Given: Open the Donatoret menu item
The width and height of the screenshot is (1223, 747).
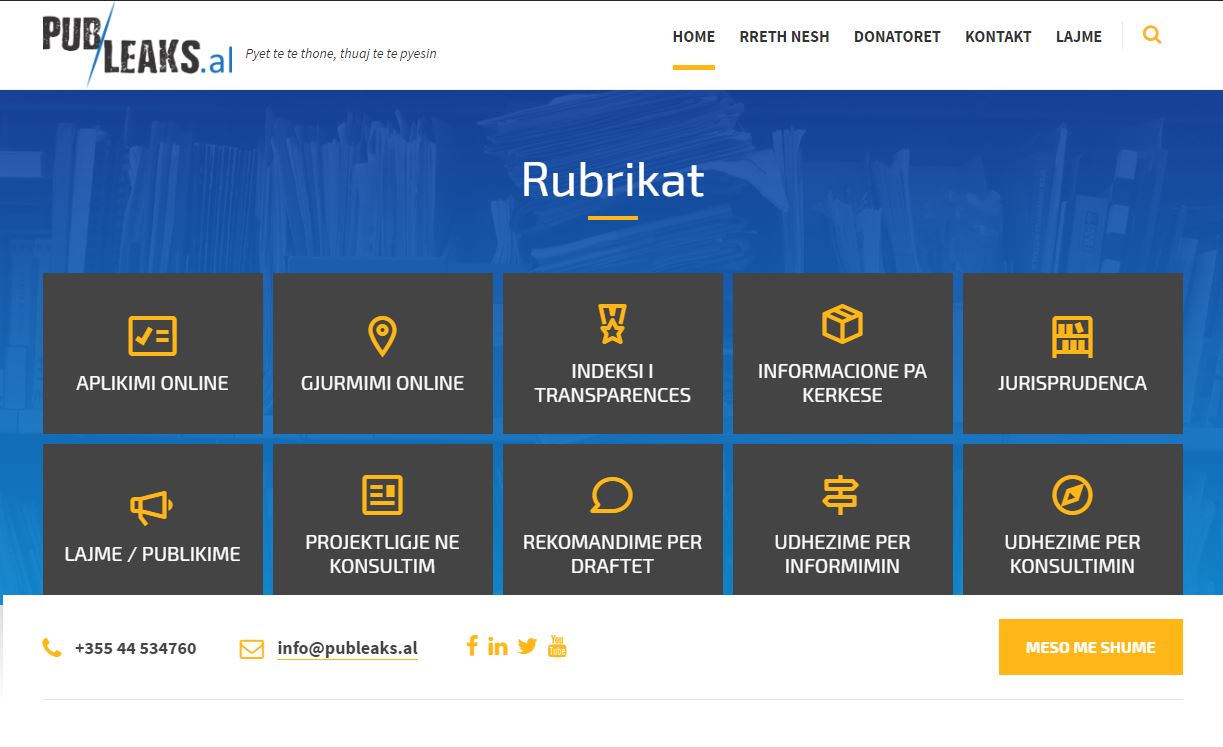Looking at the screenshot, I should 897,37.
